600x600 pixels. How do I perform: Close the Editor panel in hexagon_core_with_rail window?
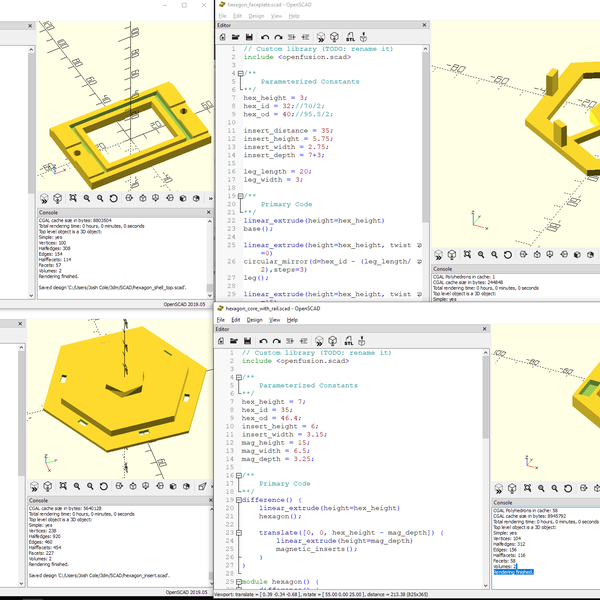484,329
